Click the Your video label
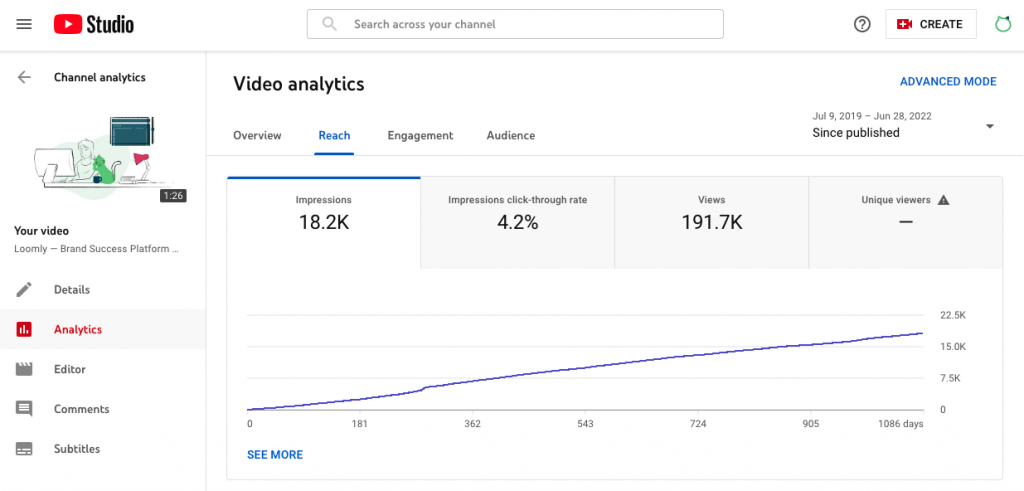 41,230
